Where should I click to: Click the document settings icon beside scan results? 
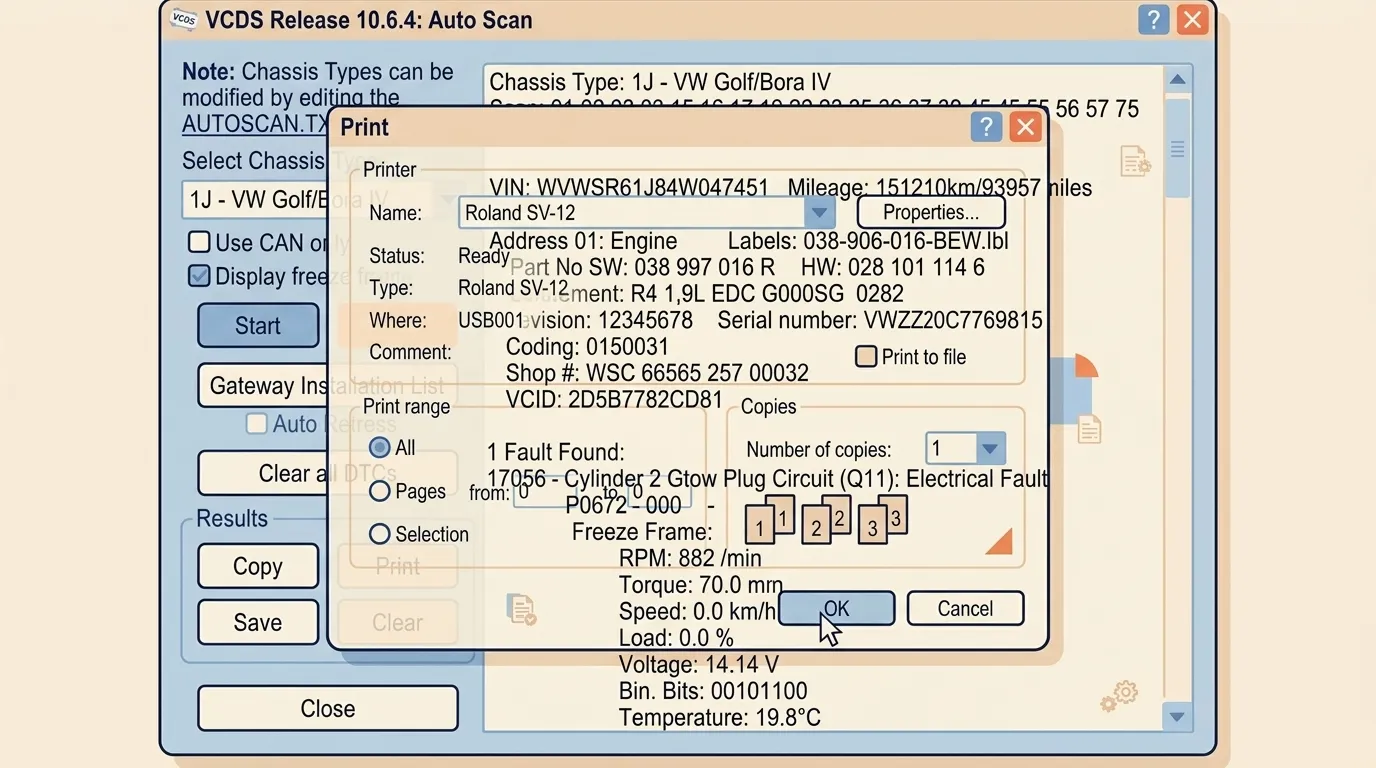coord(1135,161)
